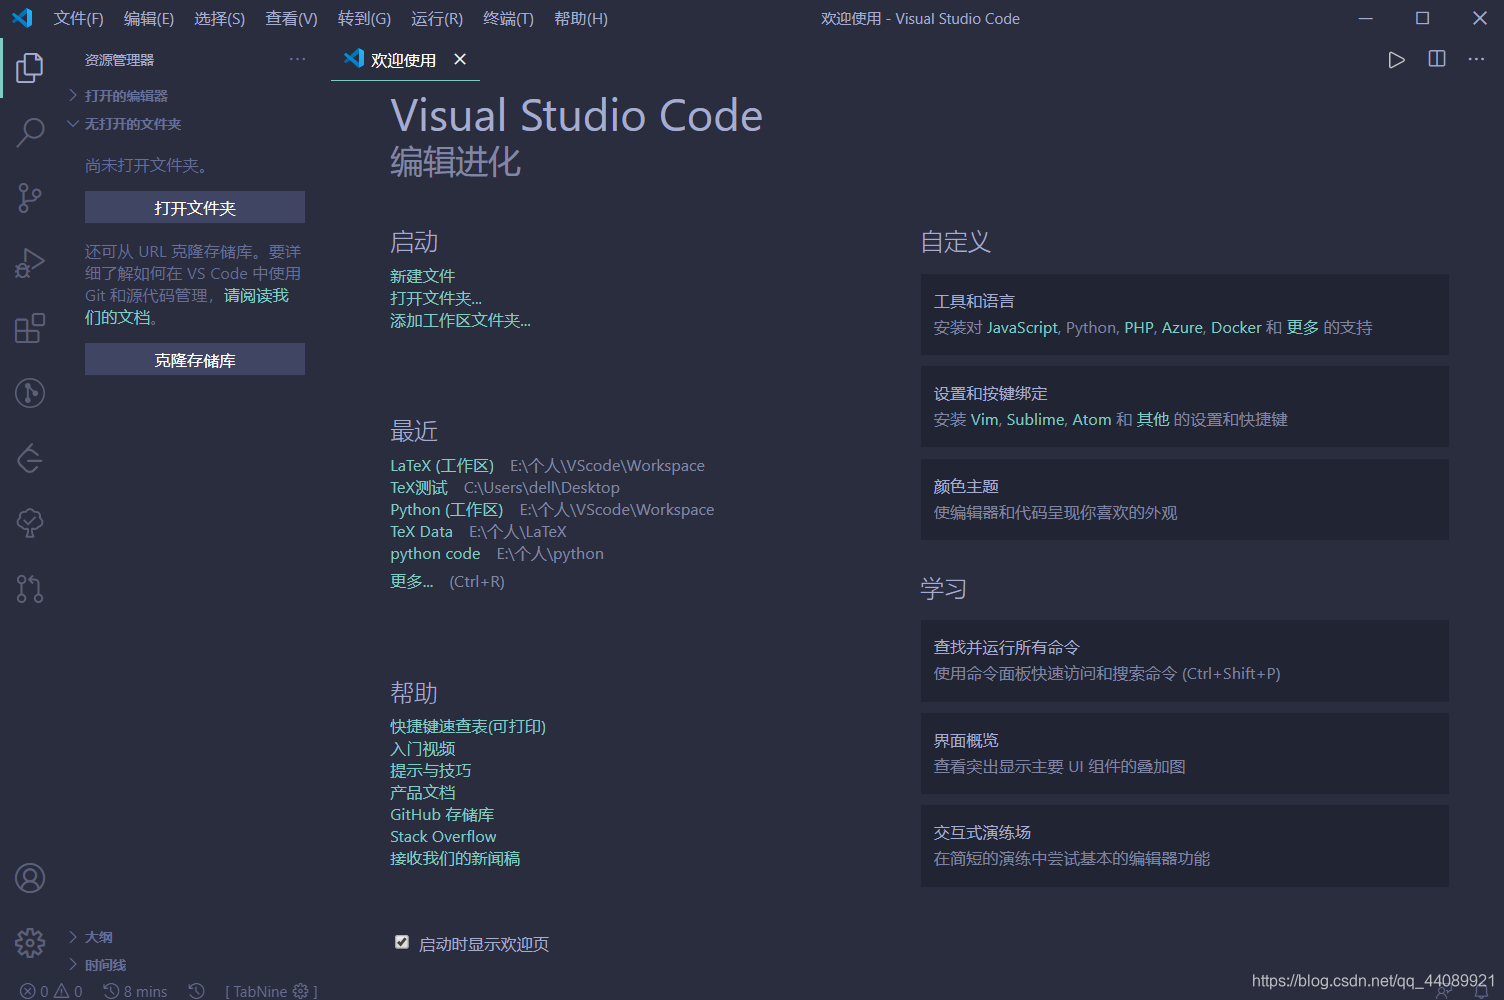This screenshot has width=1504, height=1000.
Task: Open the 查找并运行所有命令 card
Action: [1184, 660]
